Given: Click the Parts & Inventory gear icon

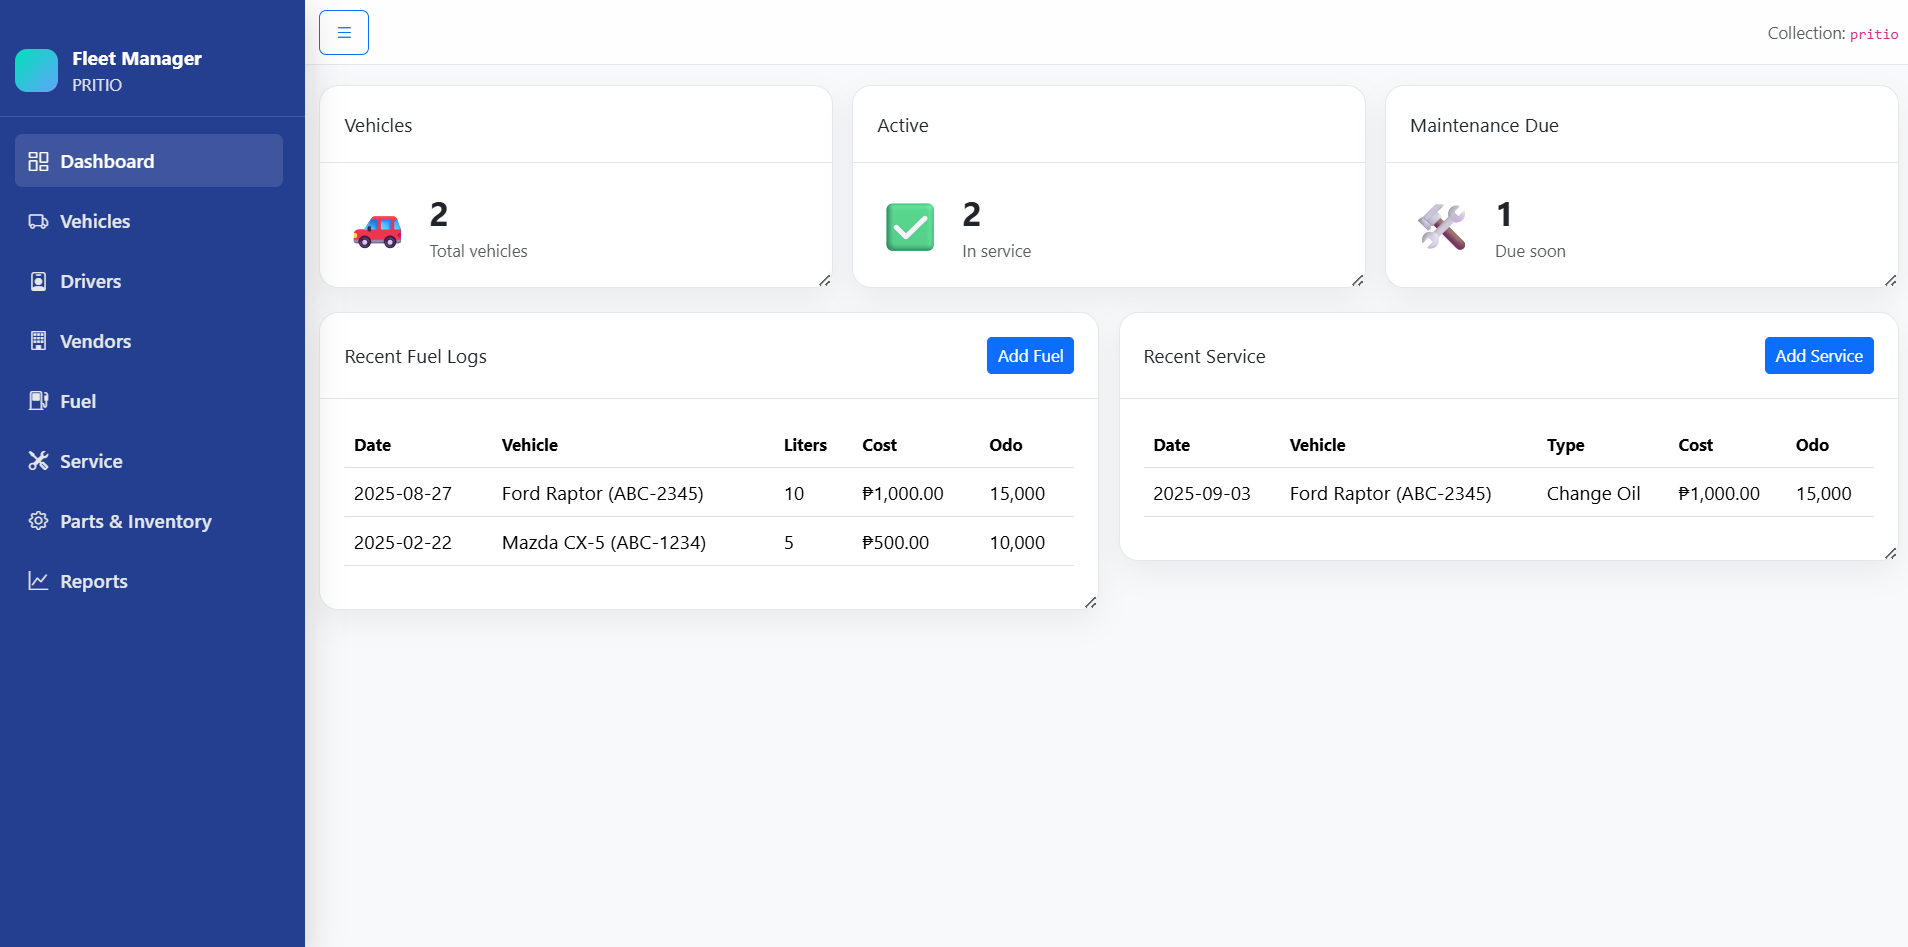Looking at the screenshot, I should click(38, 521).
